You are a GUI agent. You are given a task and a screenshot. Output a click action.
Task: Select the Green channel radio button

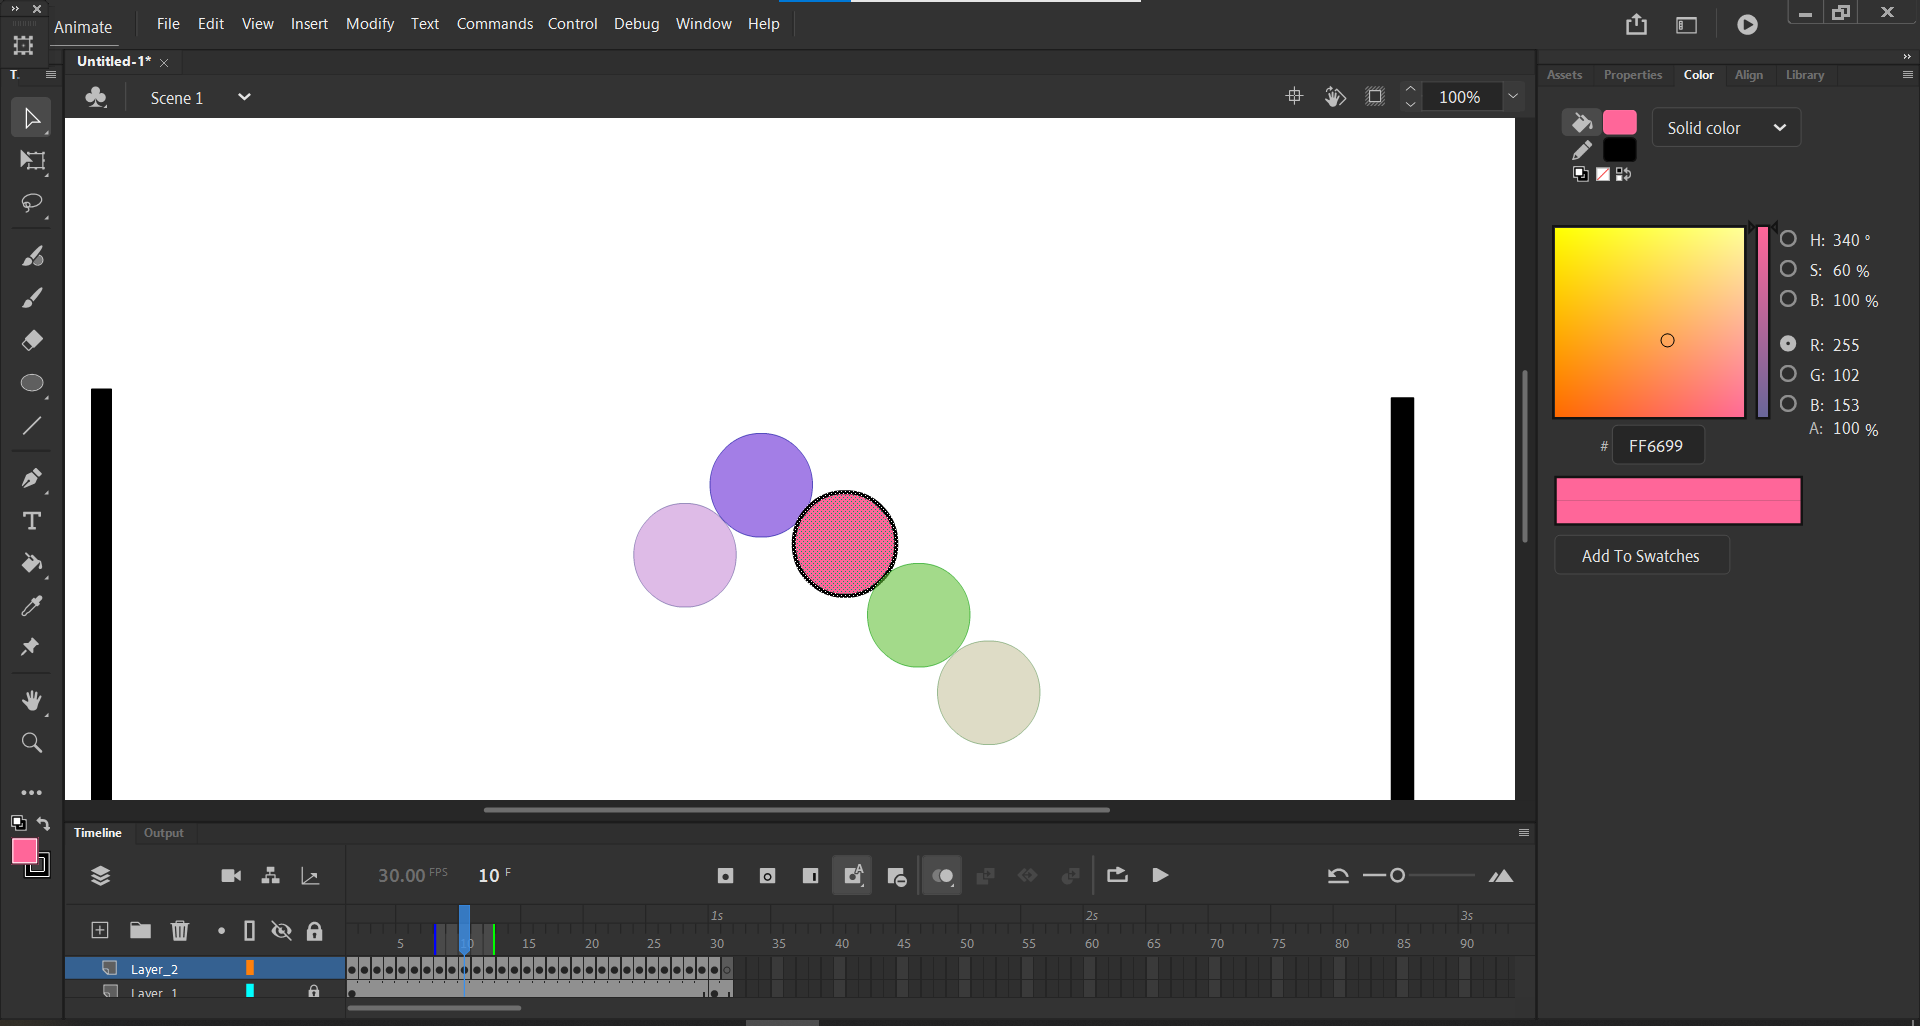pos(1788,374)
